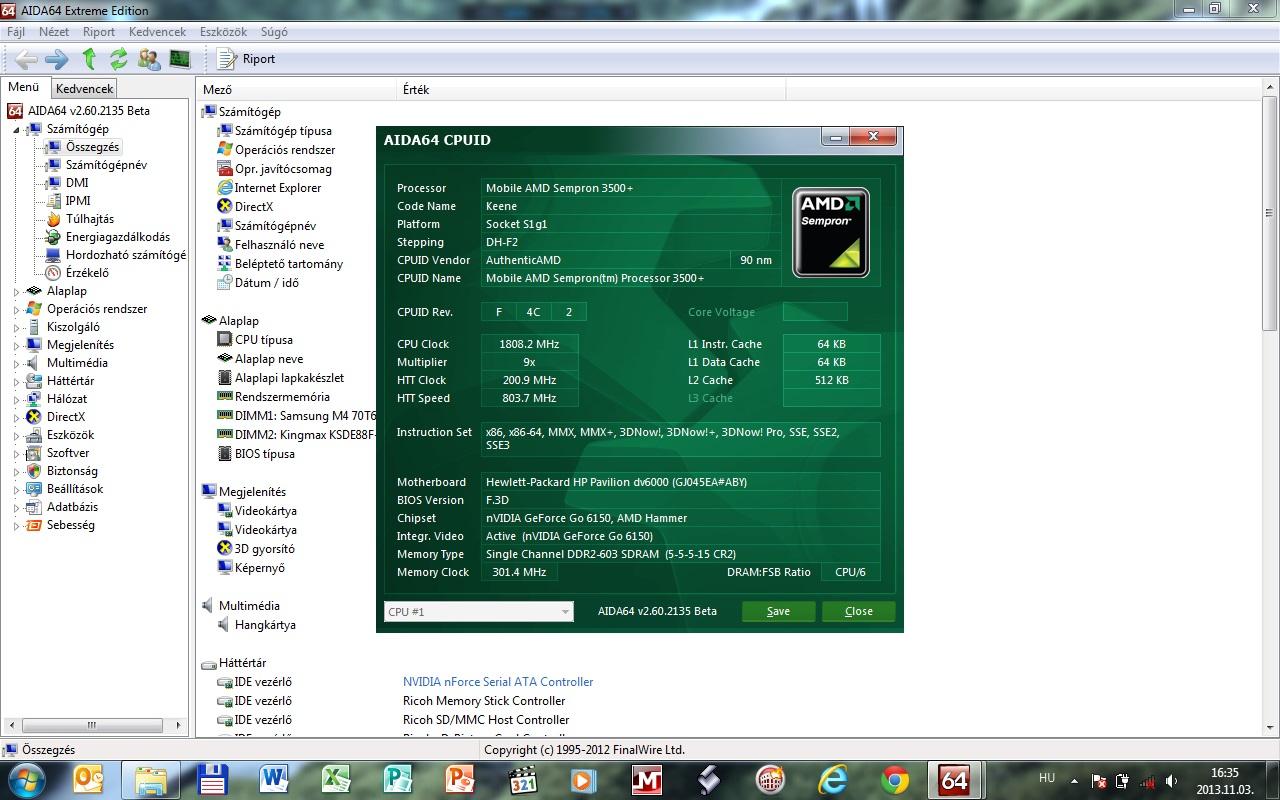This screenshot has height=800, width=1280.
Task: Click the tray volume speaker icon
Action: tap(1171, 781)
